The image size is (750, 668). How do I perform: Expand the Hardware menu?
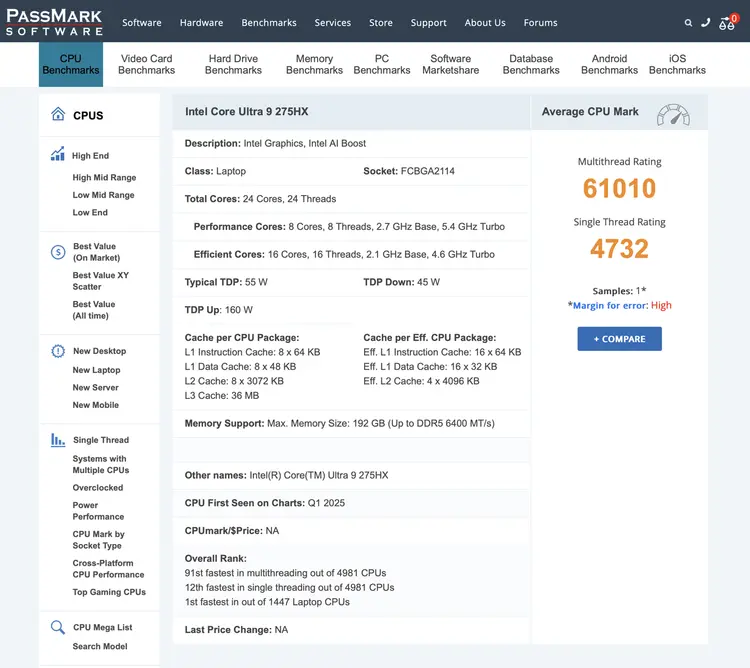(201, 22)
